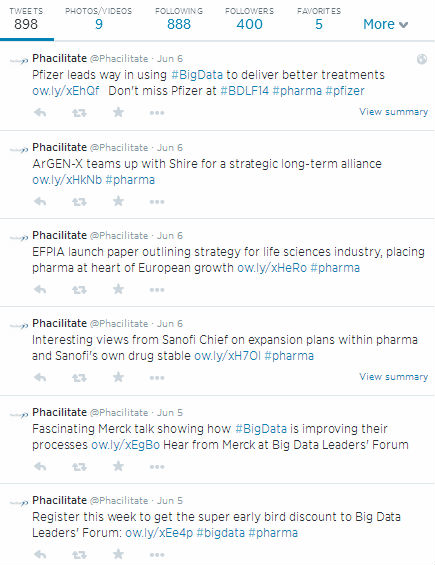Reply to the Pfizer BigData tweet

(x=40, y=113)
